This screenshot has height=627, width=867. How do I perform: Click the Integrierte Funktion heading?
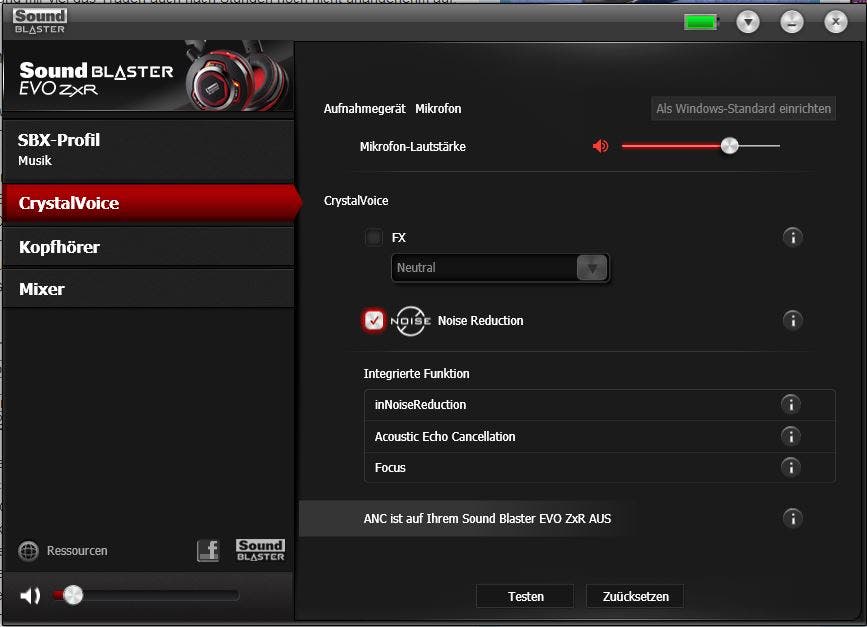pyautogui.click(x=416, y=374)
